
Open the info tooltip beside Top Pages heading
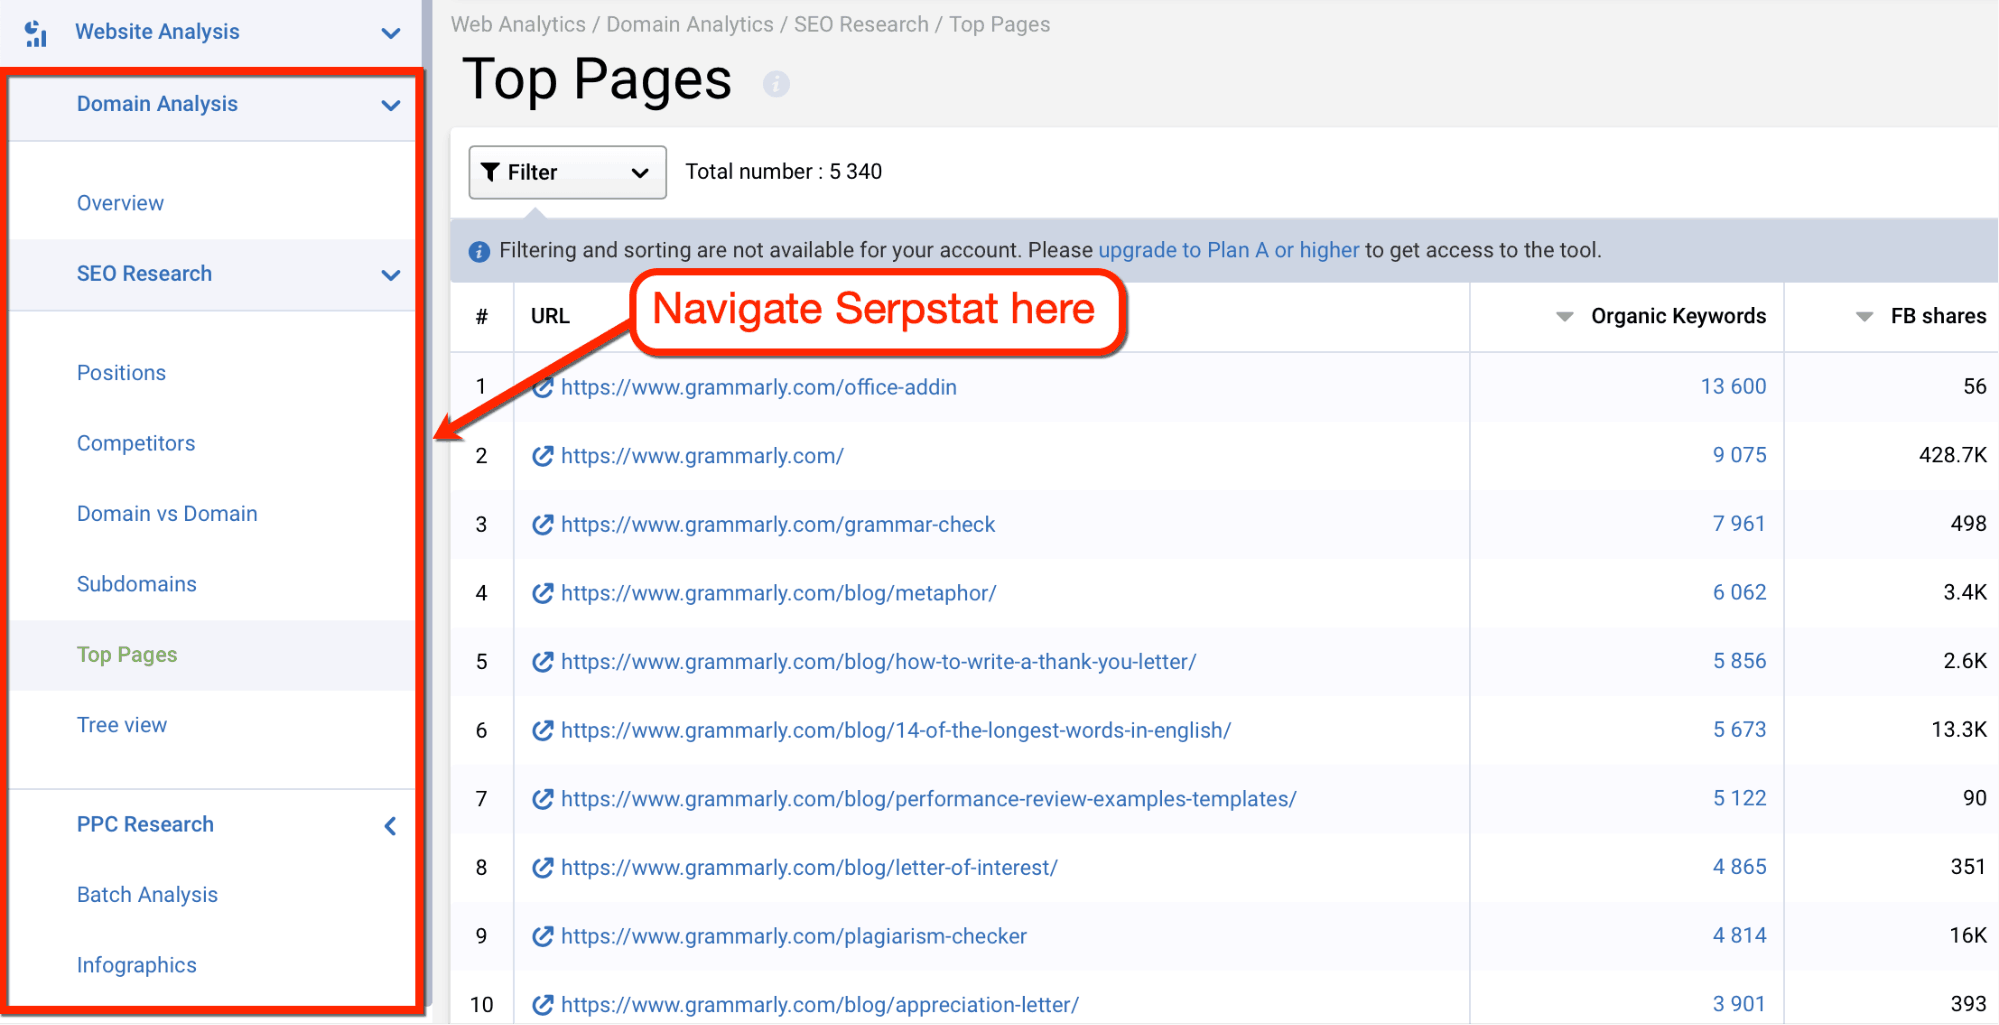[x=776, y=84]
